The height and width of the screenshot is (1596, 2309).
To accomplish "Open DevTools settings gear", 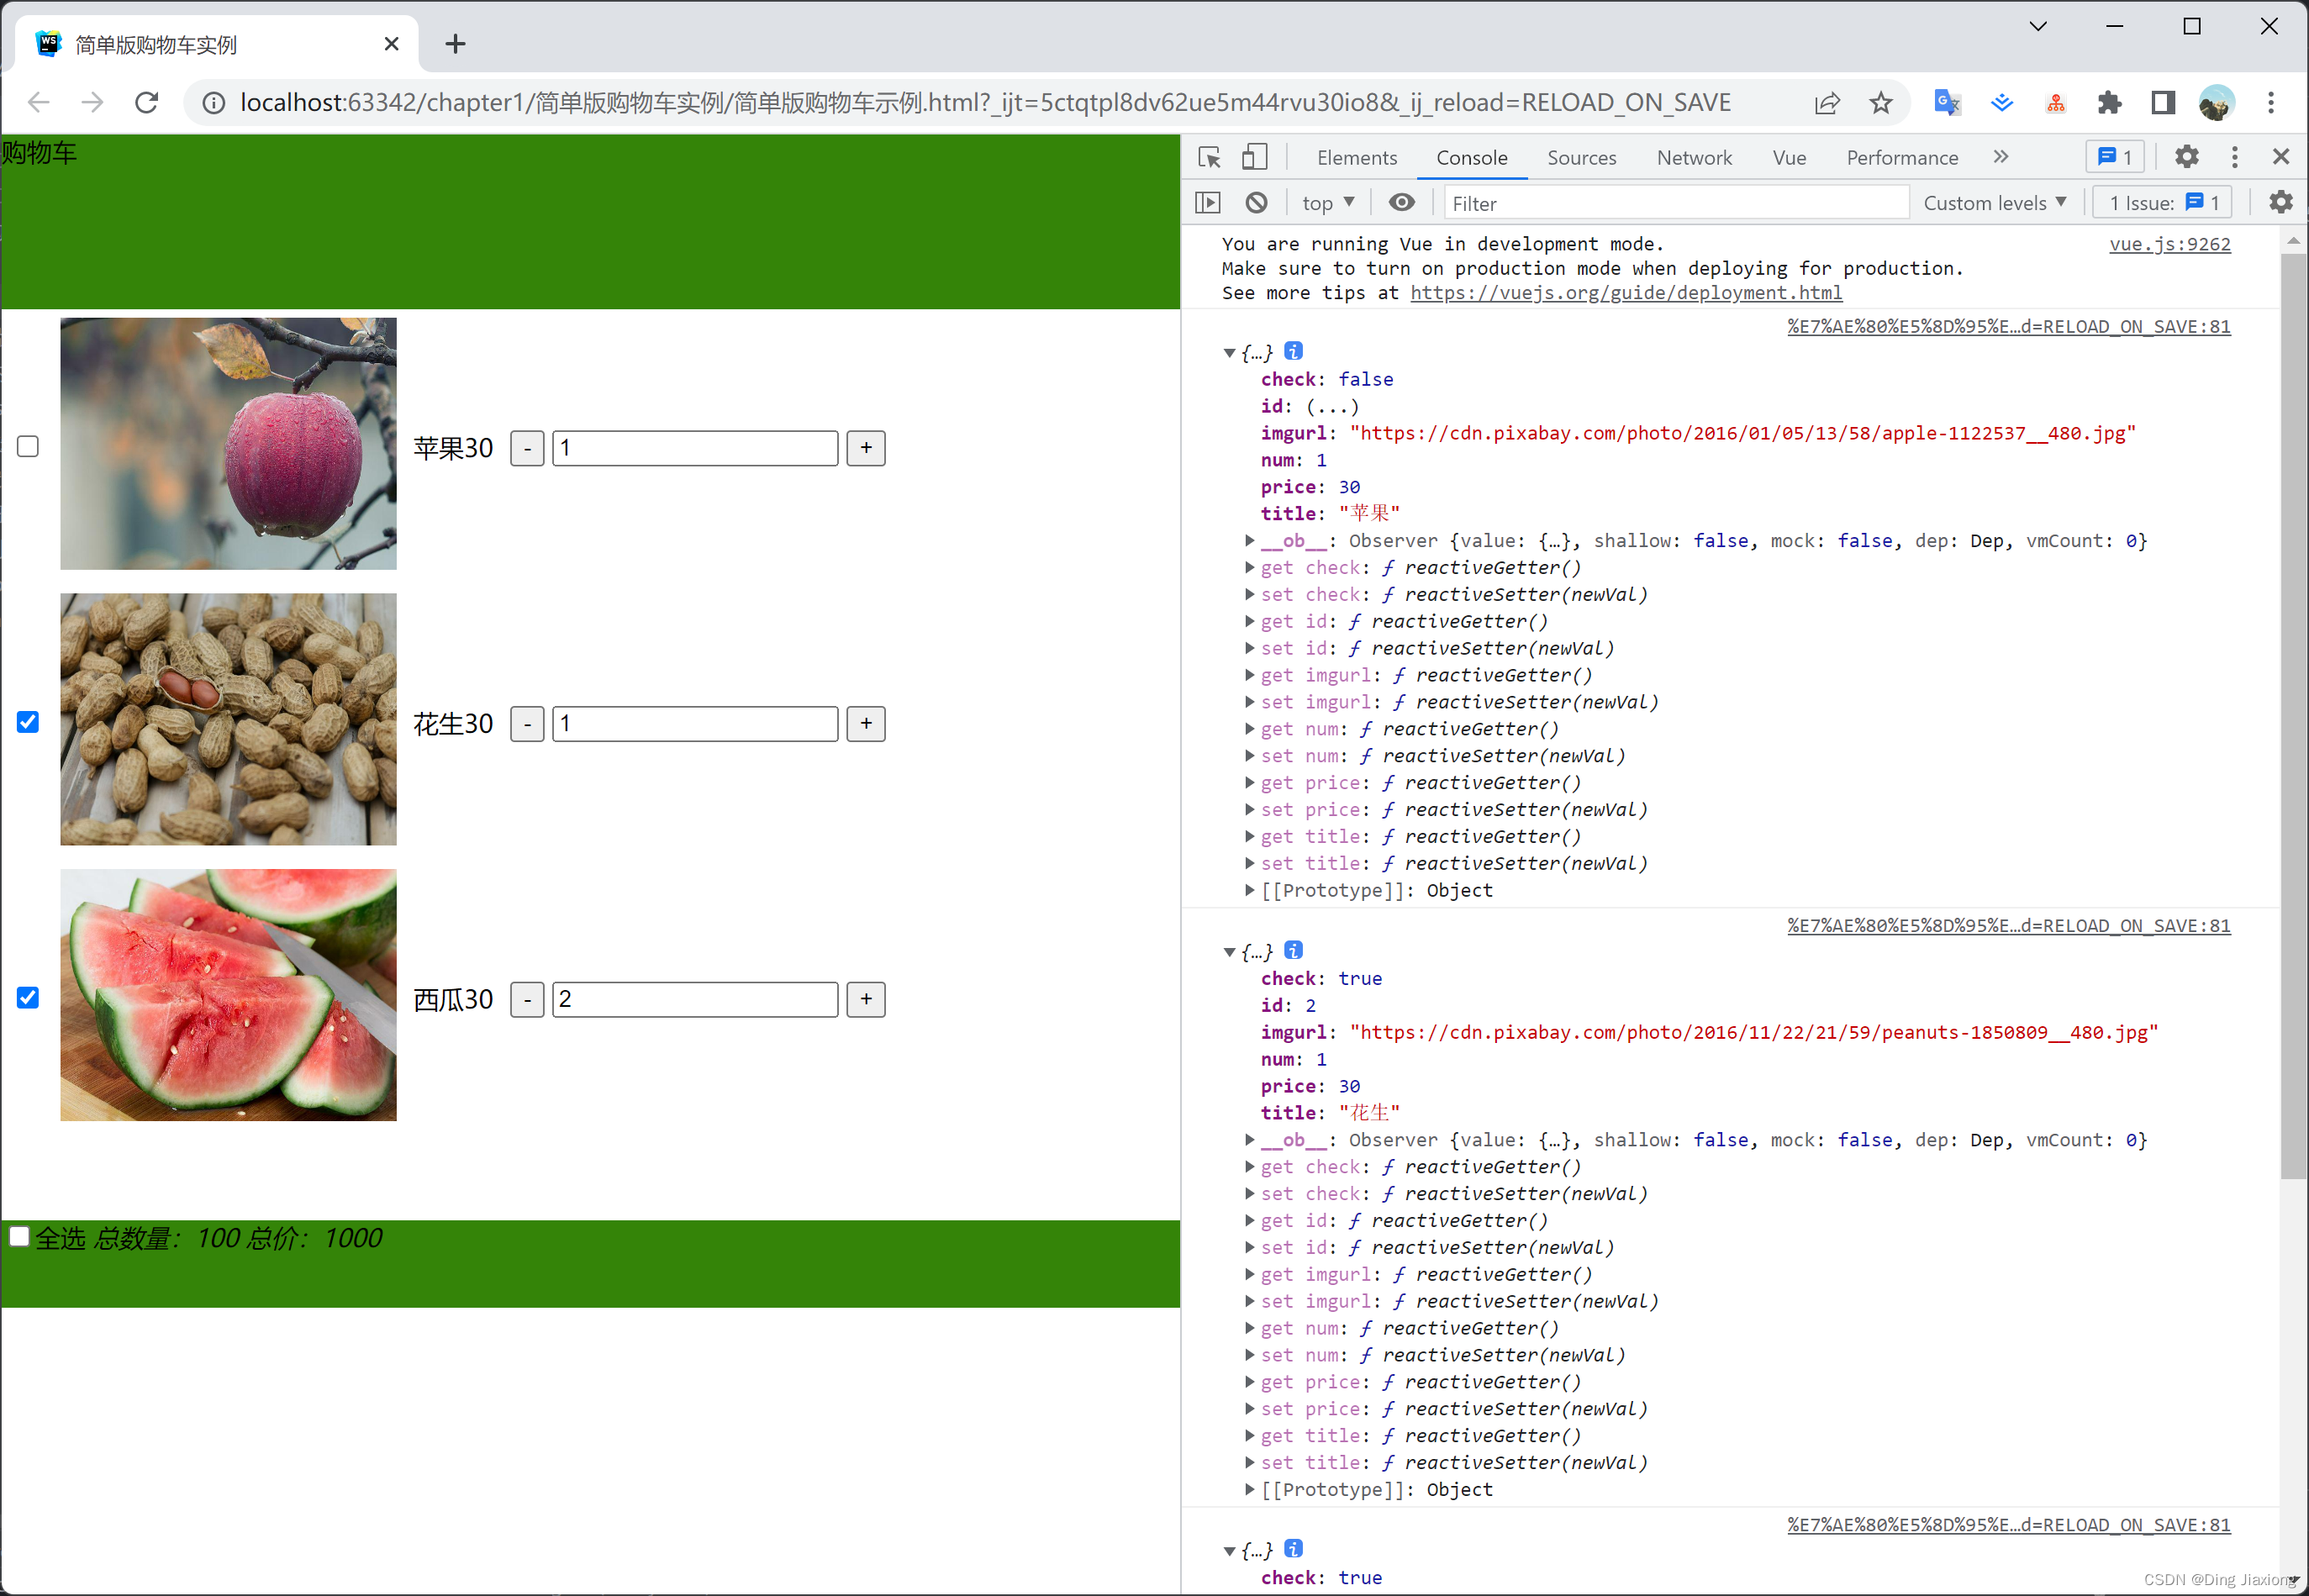I will coord(2186,157).
